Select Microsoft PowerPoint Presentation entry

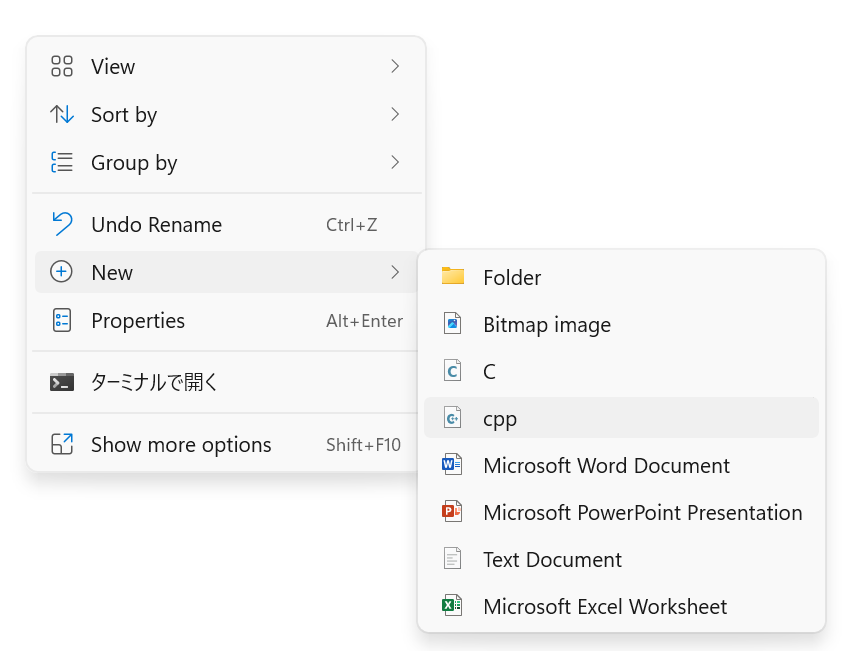(642, 512)
